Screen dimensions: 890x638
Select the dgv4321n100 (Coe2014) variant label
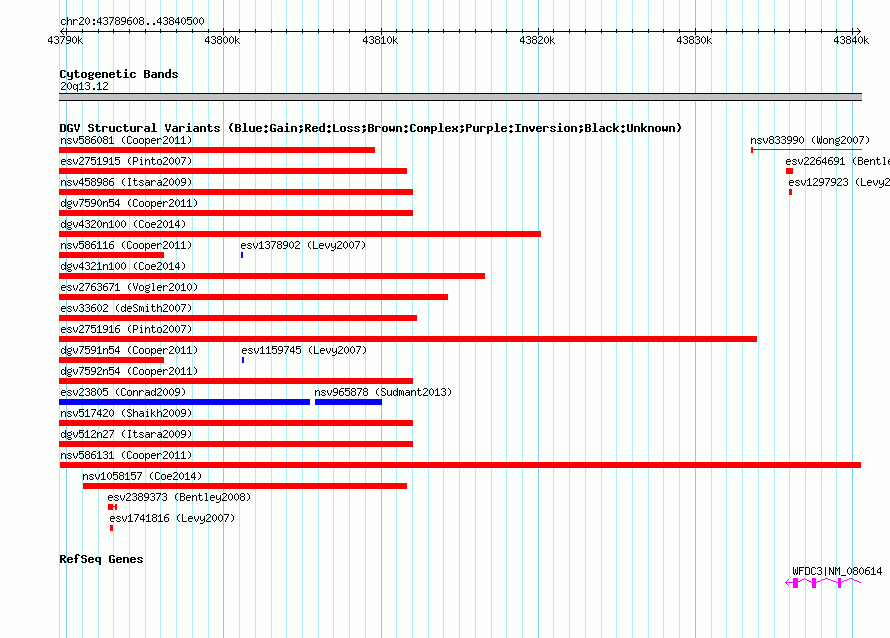point(123,266)
